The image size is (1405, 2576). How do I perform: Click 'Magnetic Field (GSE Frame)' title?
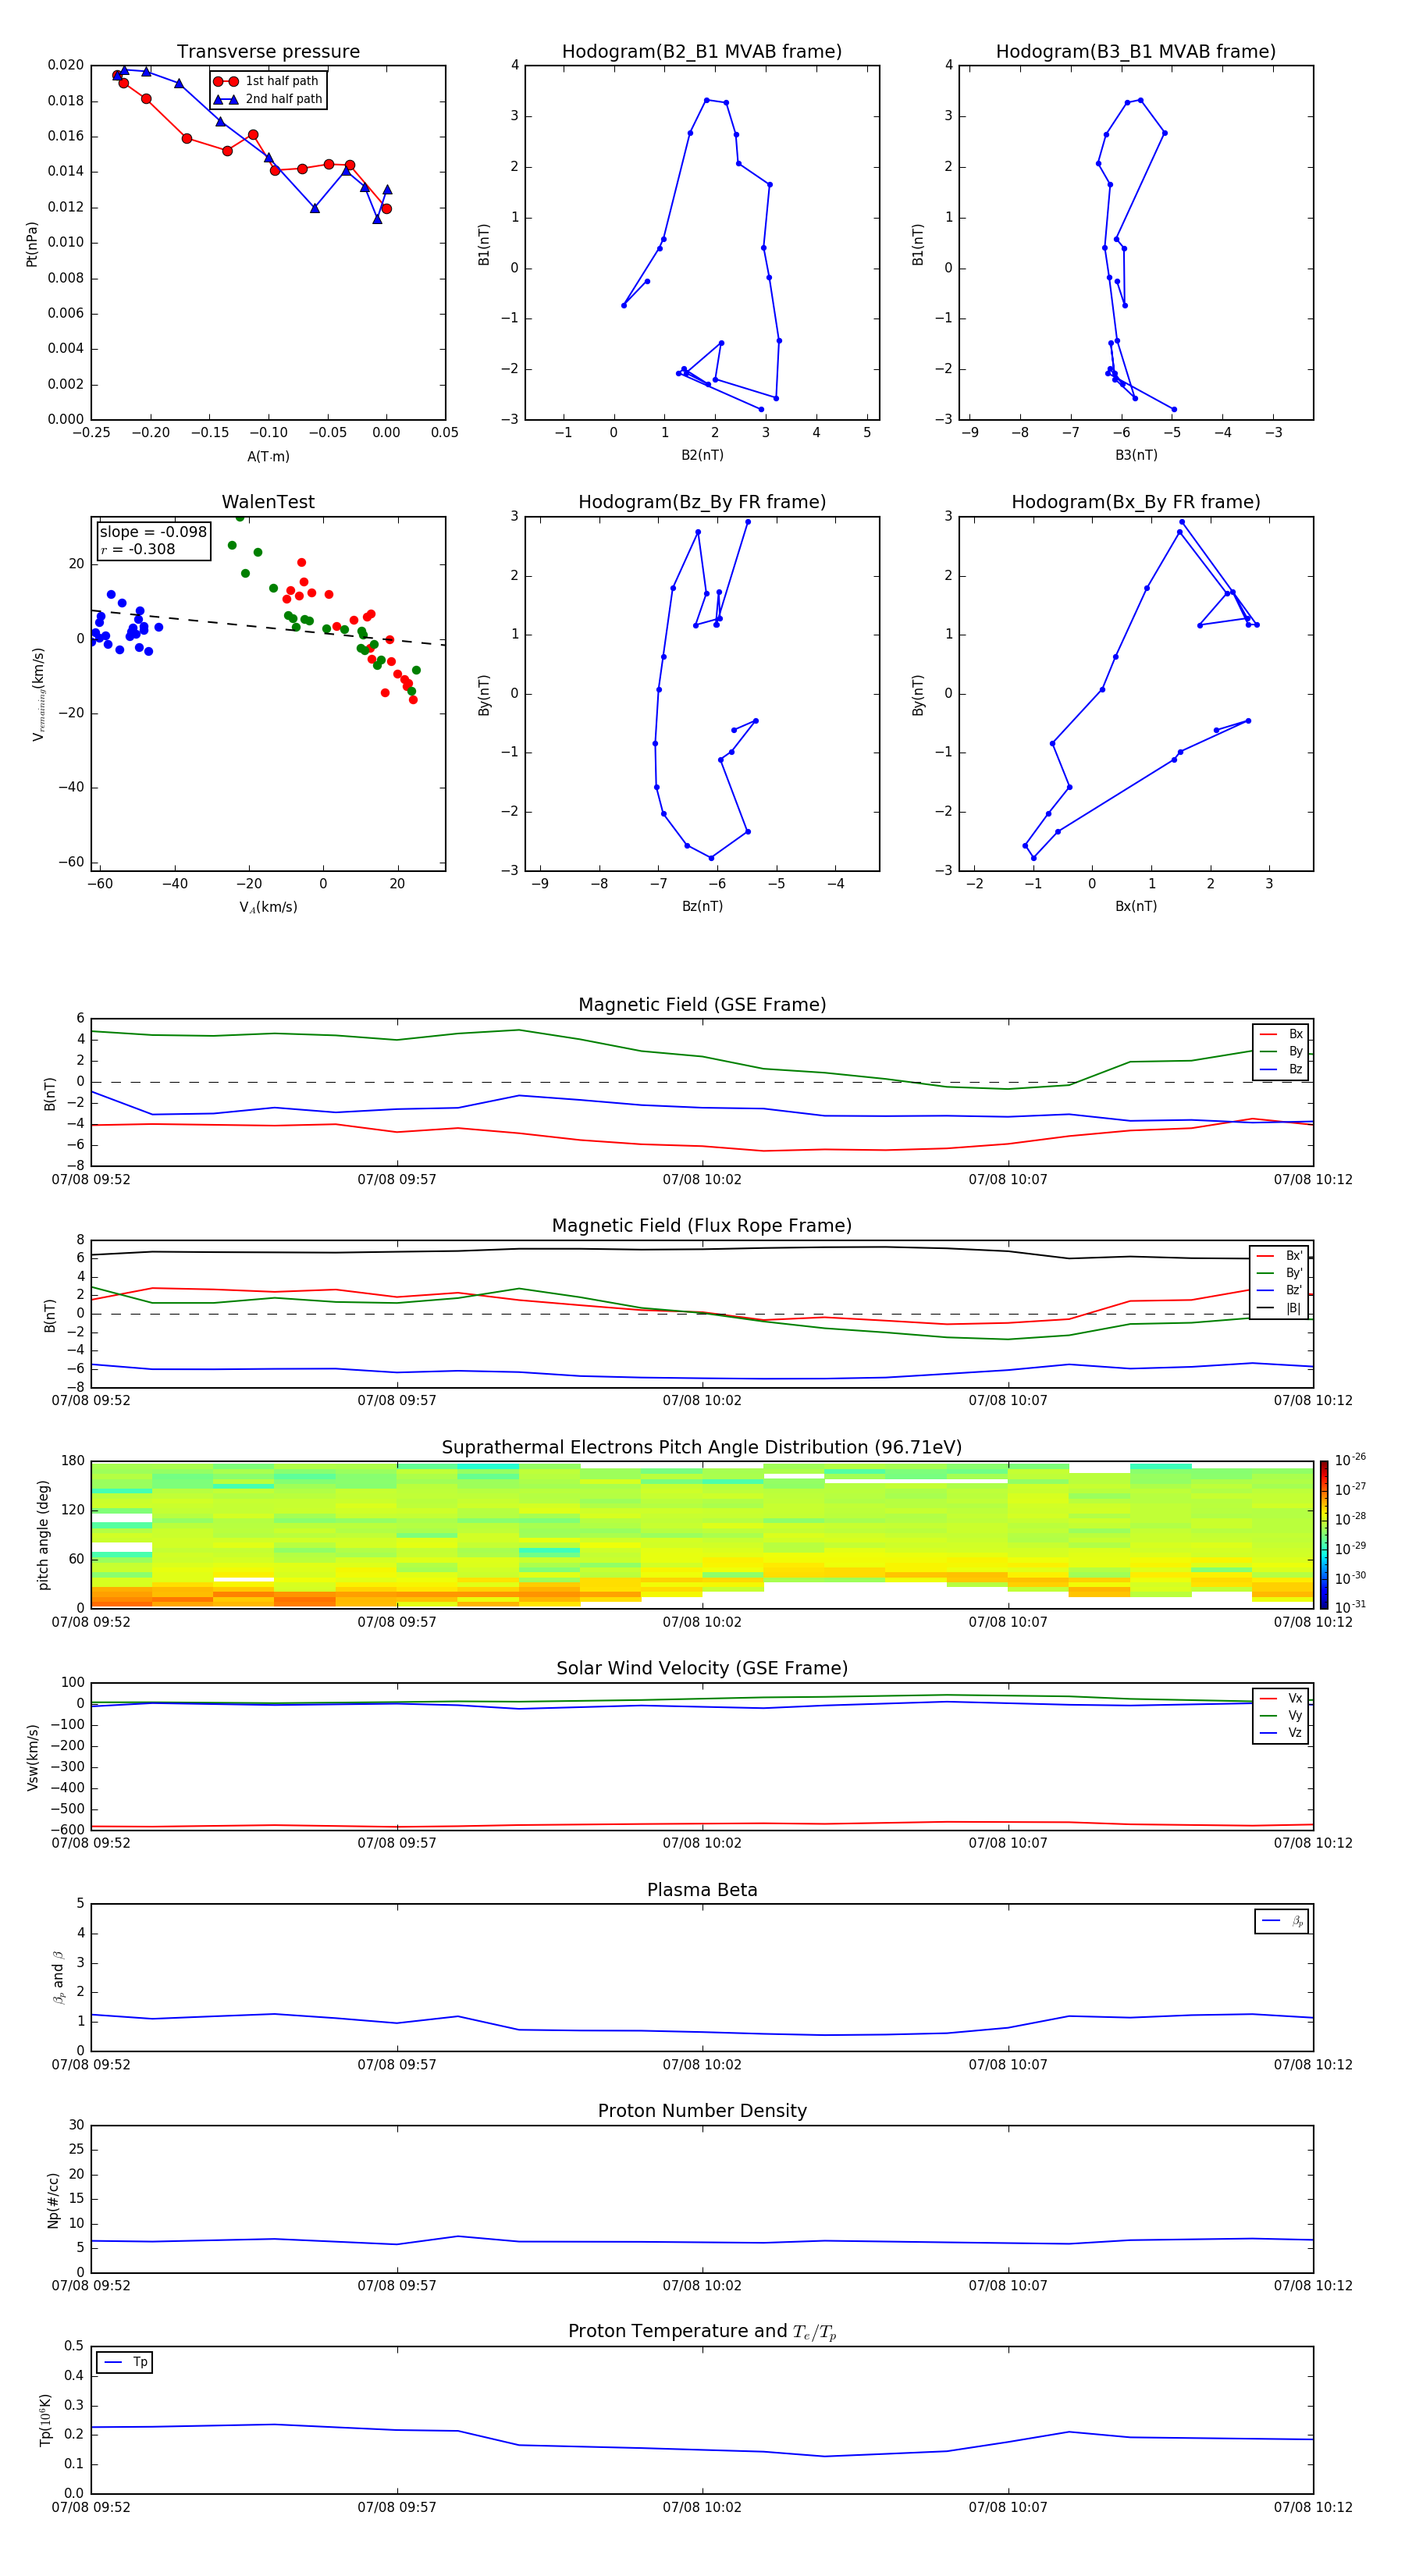coord(702,1004)
